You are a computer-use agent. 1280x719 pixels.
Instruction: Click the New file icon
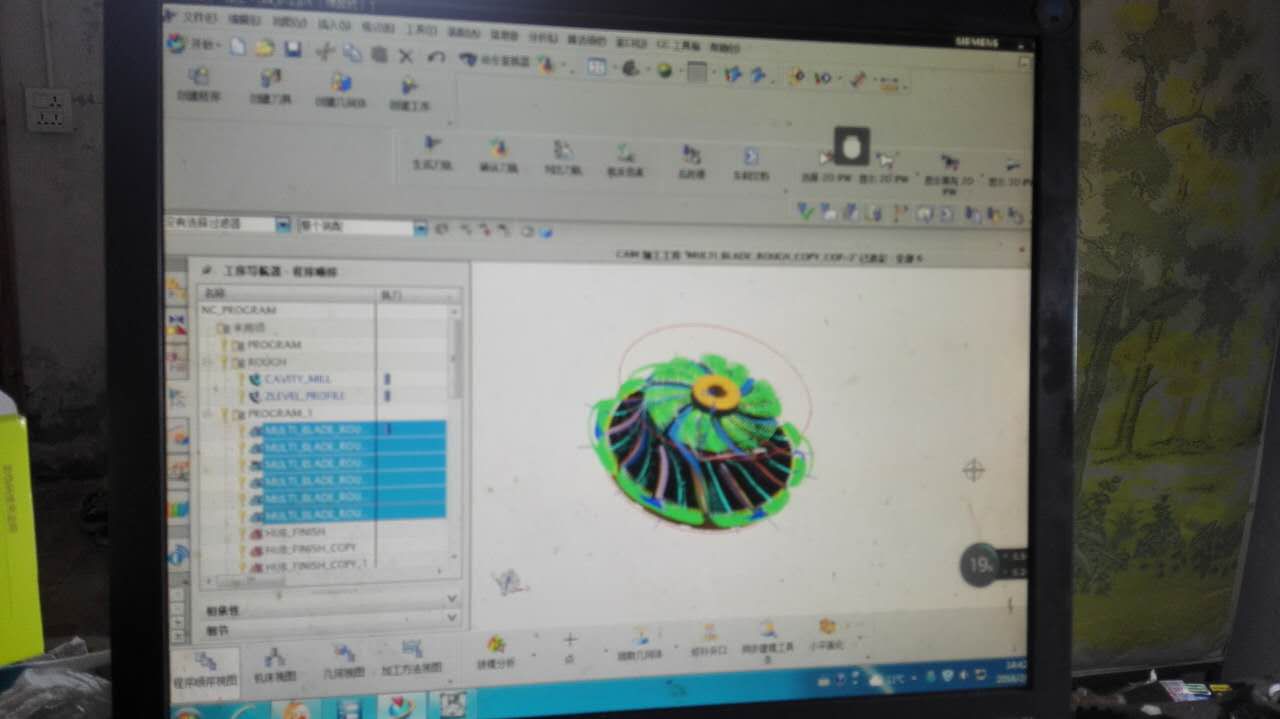[237, 46]
